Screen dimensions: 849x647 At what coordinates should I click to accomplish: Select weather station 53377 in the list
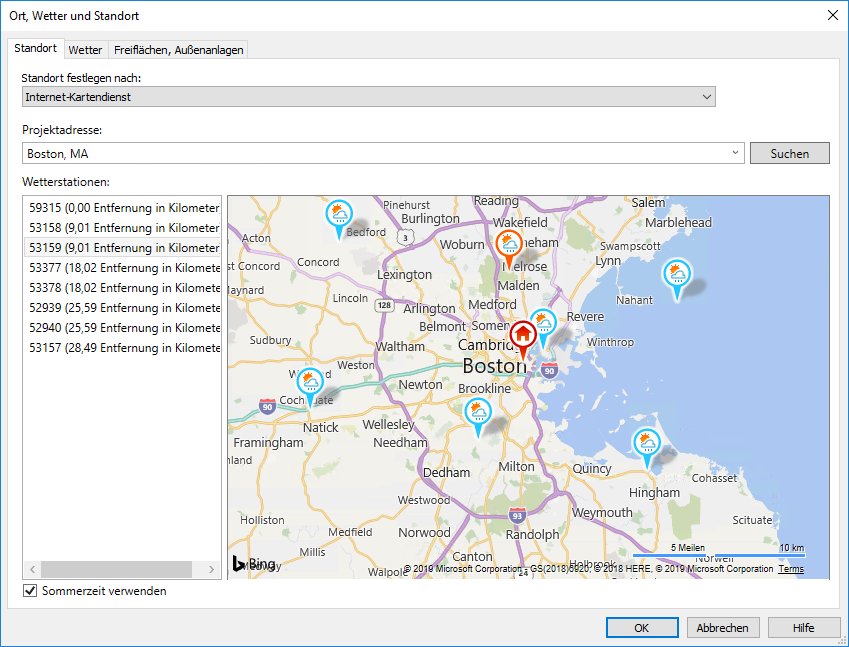click(x=122, y=268)
